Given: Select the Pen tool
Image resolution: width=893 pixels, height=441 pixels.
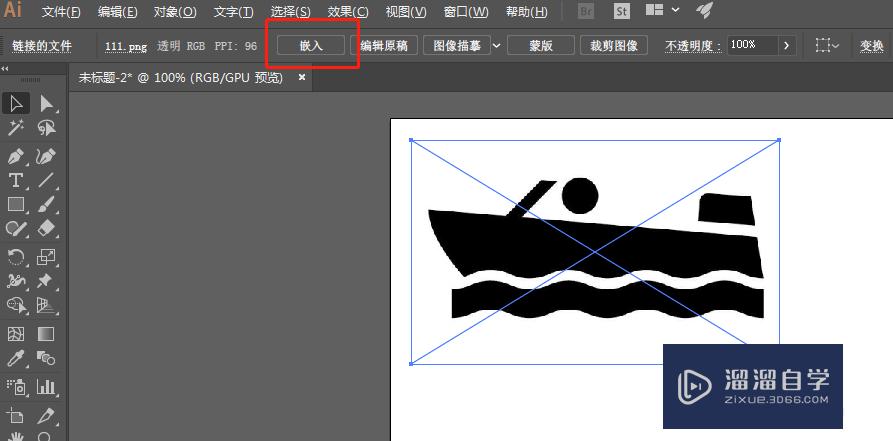Looking at the screenshot, I should click(x=16, y=156).
